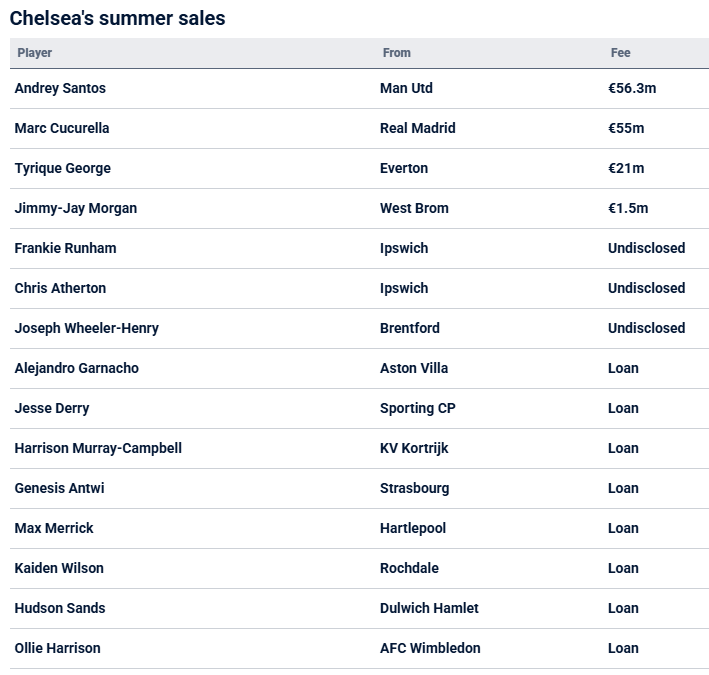This screenshot has width=709, height=675.
Task: Select Ollie Harrison in last row
Action: tap(57, 648)
